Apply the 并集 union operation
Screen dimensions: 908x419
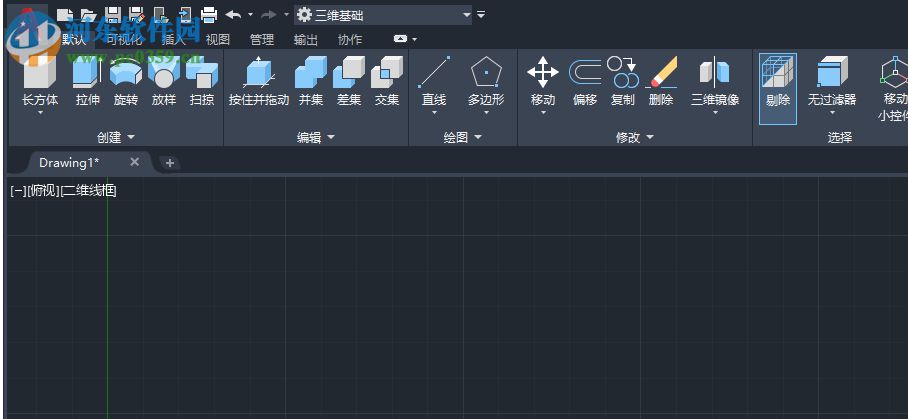(311, 82)
